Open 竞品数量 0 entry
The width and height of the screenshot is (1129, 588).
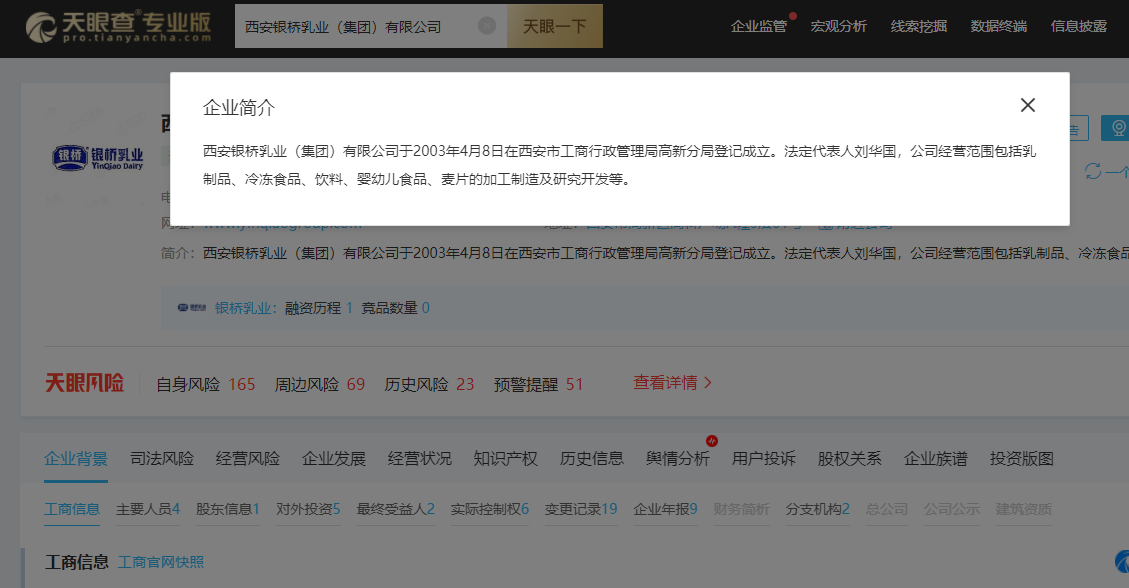pos(395,308)
